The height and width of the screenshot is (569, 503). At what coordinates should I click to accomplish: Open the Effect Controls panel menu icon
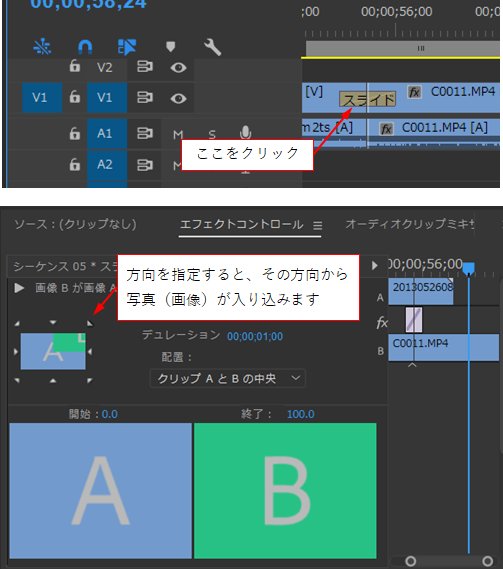point(318,226)
